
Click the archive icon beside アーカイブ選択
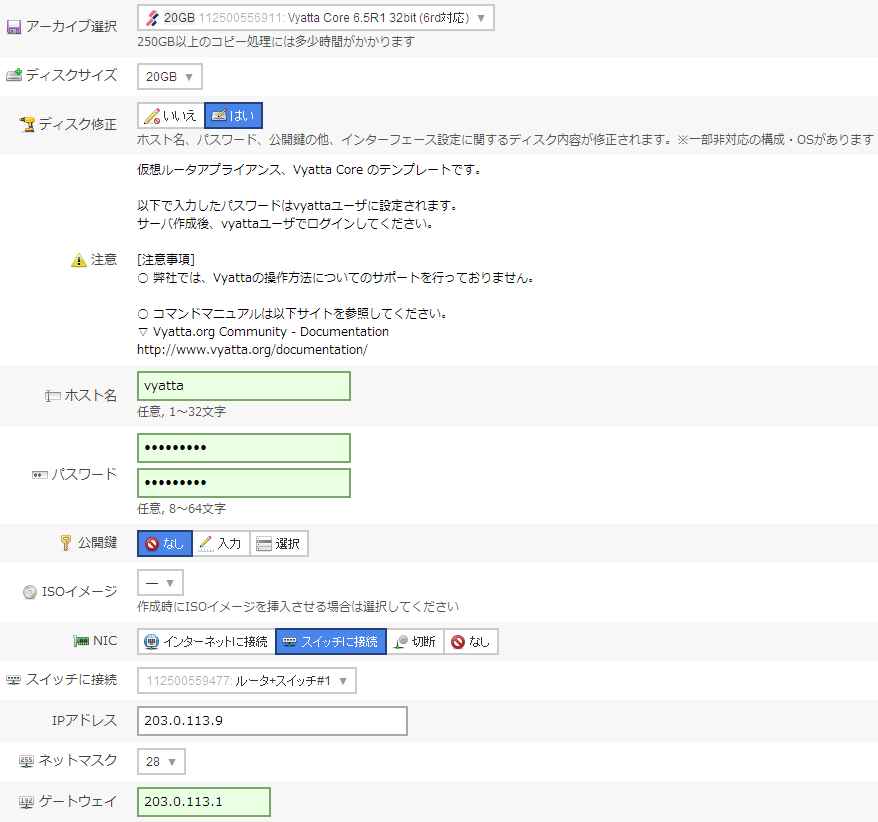coord(14,24)
